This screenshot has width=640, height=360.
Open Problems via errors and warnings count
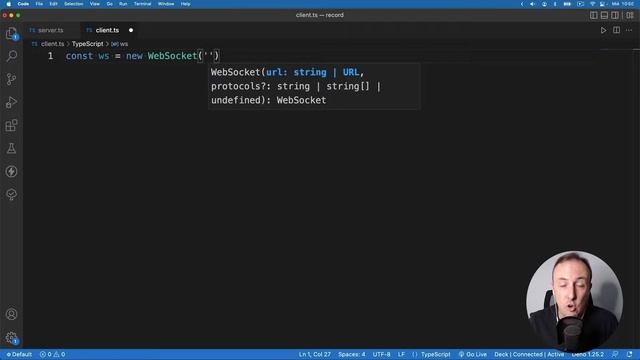[x=52, y=354]
